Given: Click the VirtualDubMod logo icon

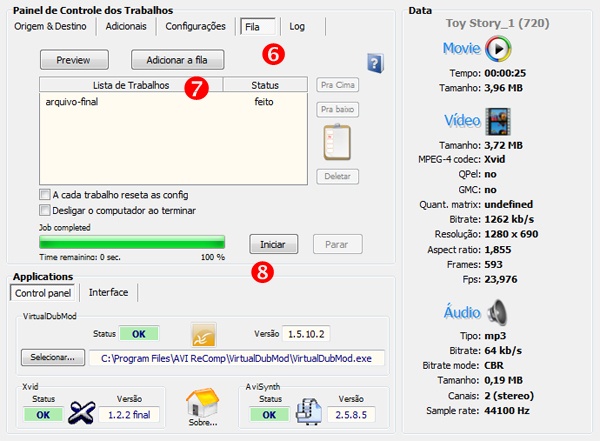Looking at the screenshot, I should point(204,333).
